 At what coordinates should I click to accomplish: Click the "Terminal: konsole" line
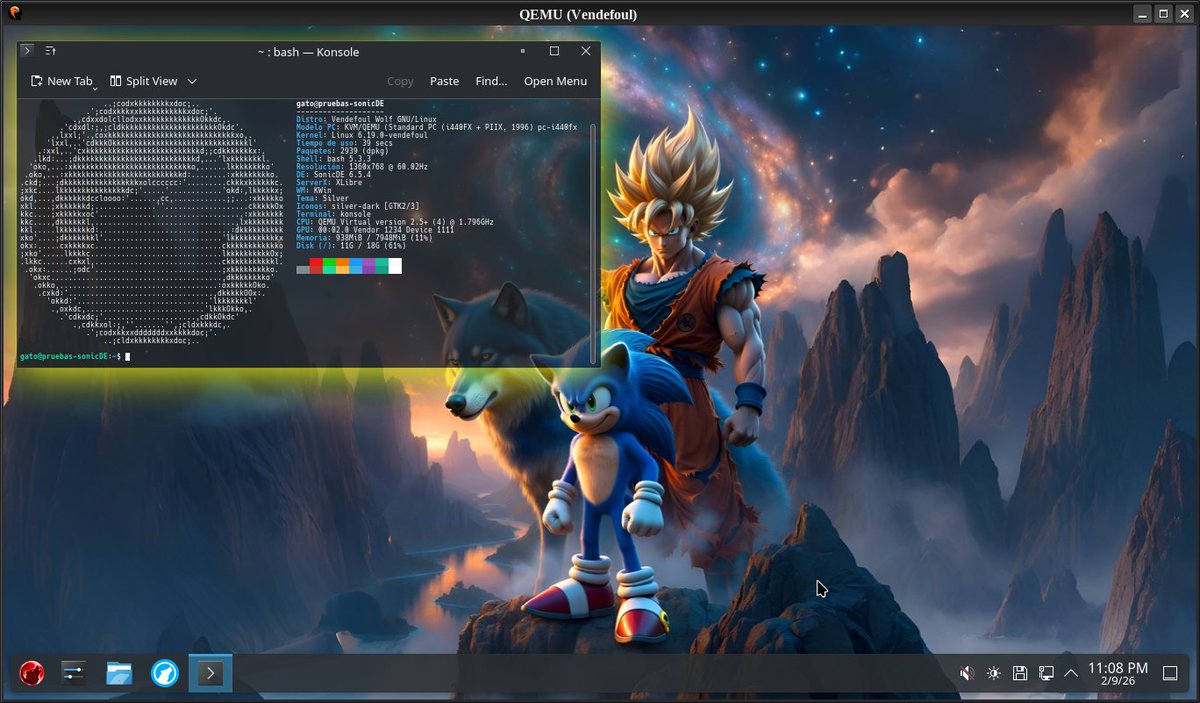pos(334,215)
